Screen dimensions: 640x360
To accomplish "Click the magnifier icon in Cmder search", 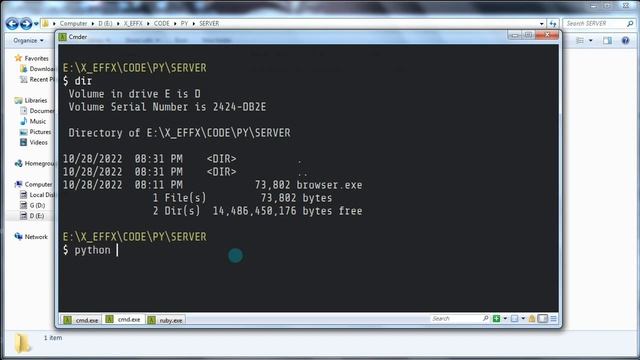I will point(486,318).
